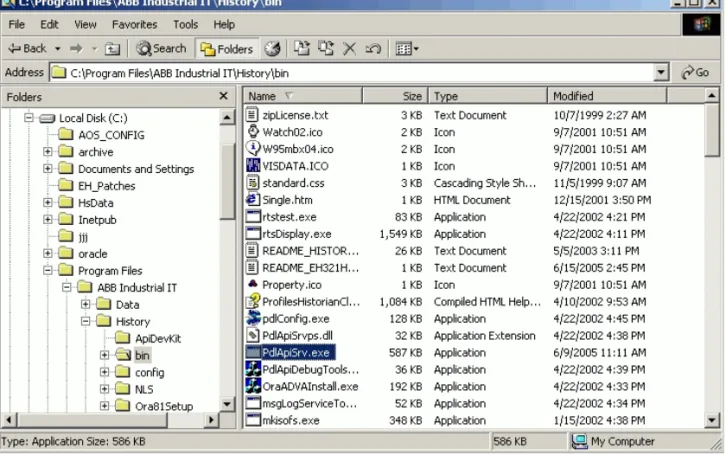Select the Watch02.ico file icon
Image resolution: width=726 pixels, height=455 pixels.
click(252, 131)
